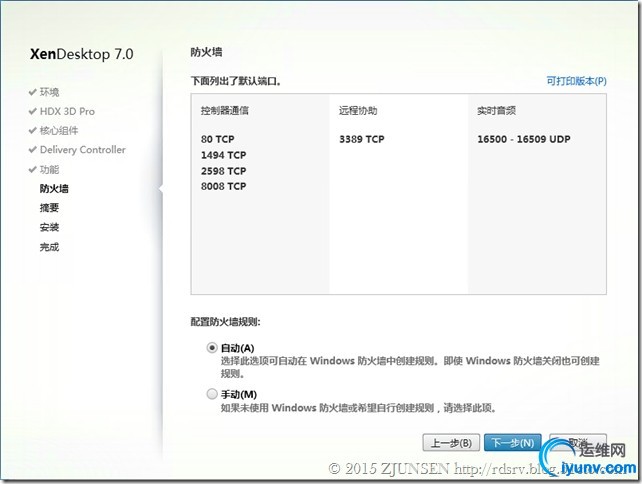Screen dimensions: 642x484
Task: Select the 安装 step in sidebar
Action: point(50,227)
